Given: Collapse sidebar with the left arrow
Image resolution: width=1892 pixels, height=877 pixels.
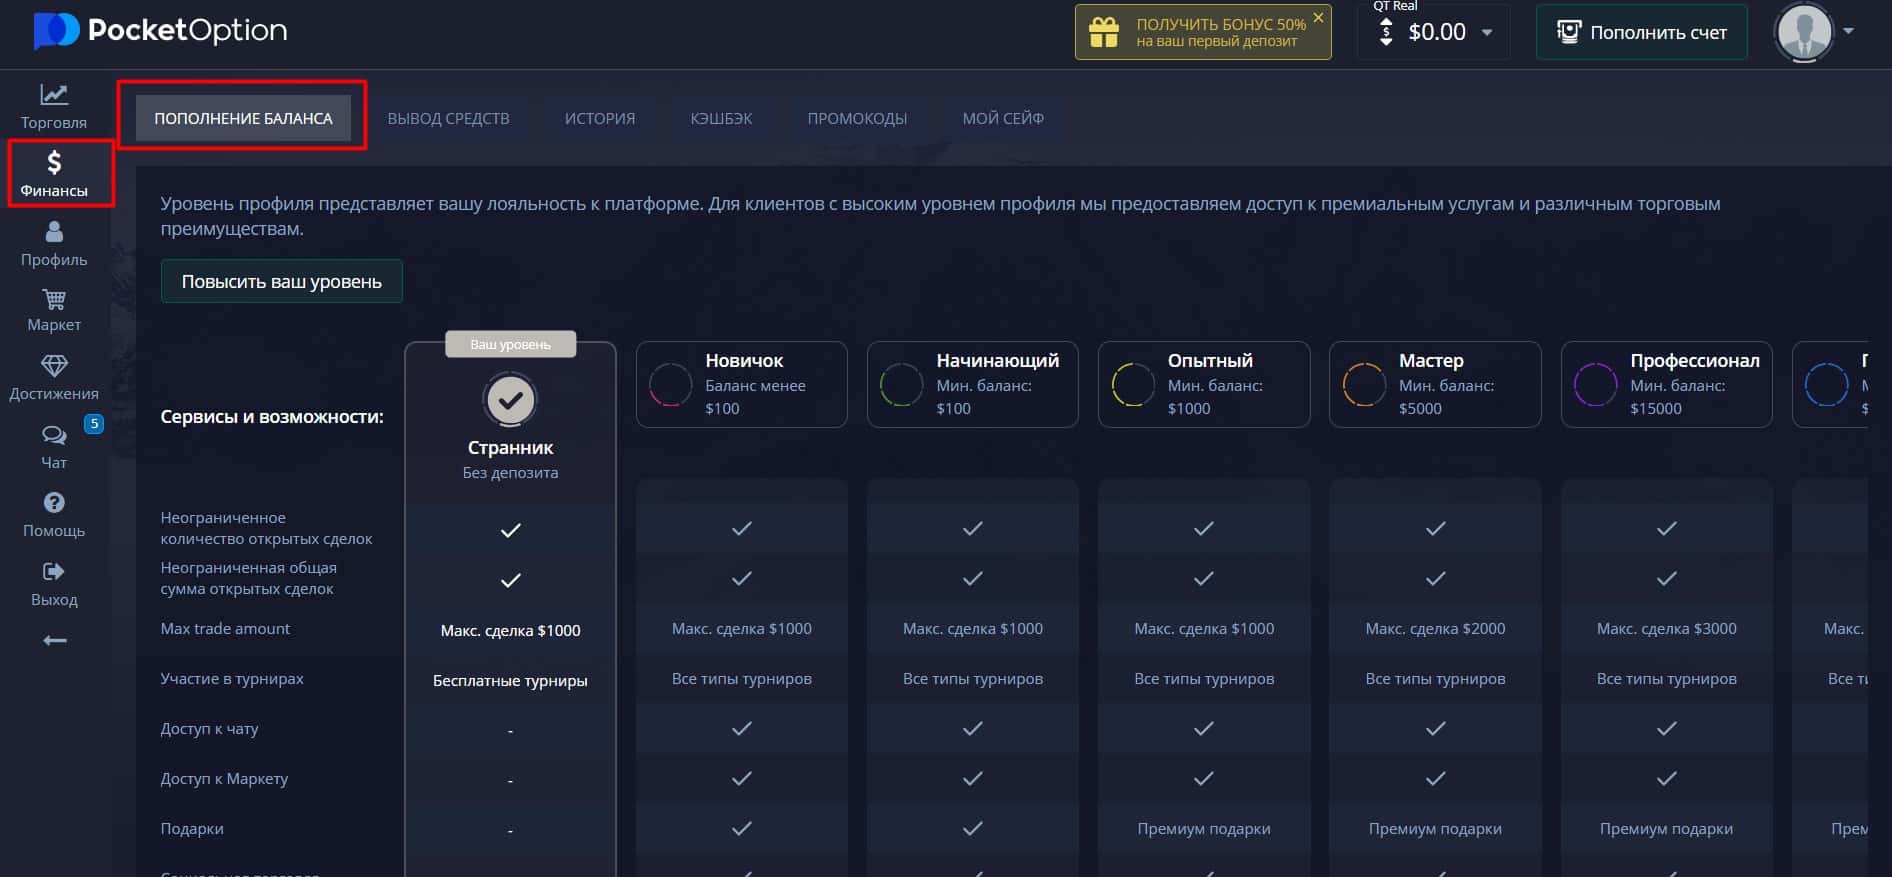Looking at the screenshot, I should pos(55,640).
